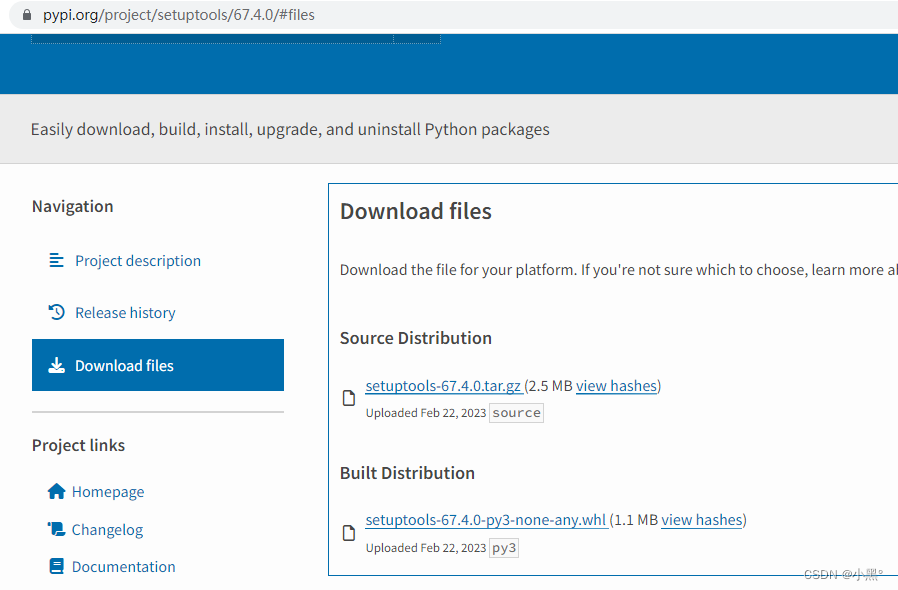
Task: View hashes for the .whl file
Action: (702, 520)
